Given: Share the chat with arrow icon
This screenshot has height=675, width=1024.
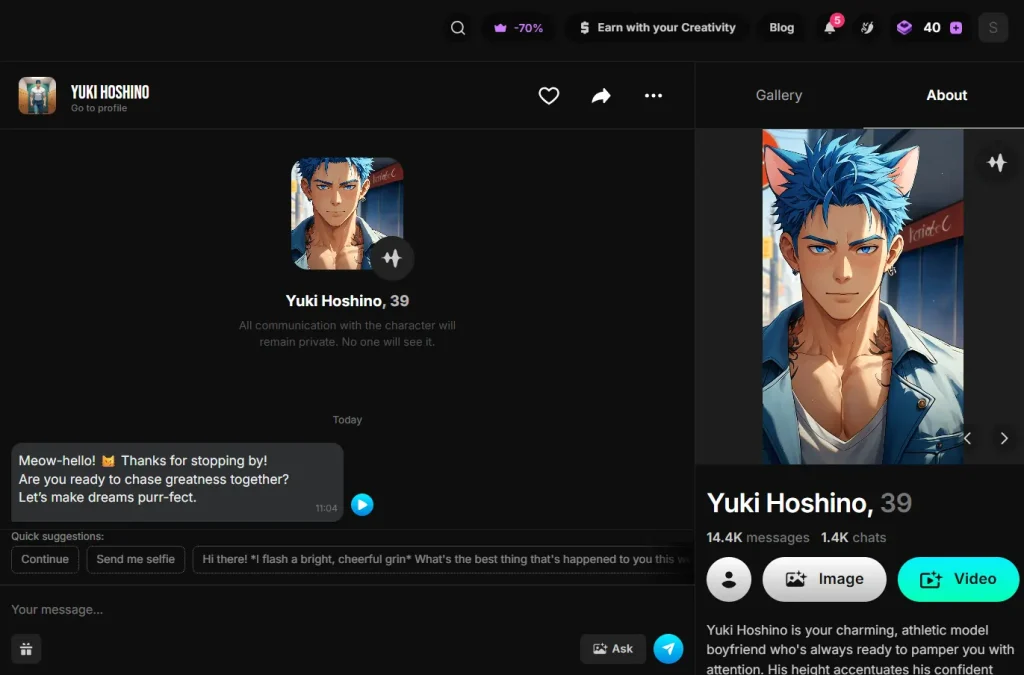Looking at the screenshot, I should pos(601,96).
